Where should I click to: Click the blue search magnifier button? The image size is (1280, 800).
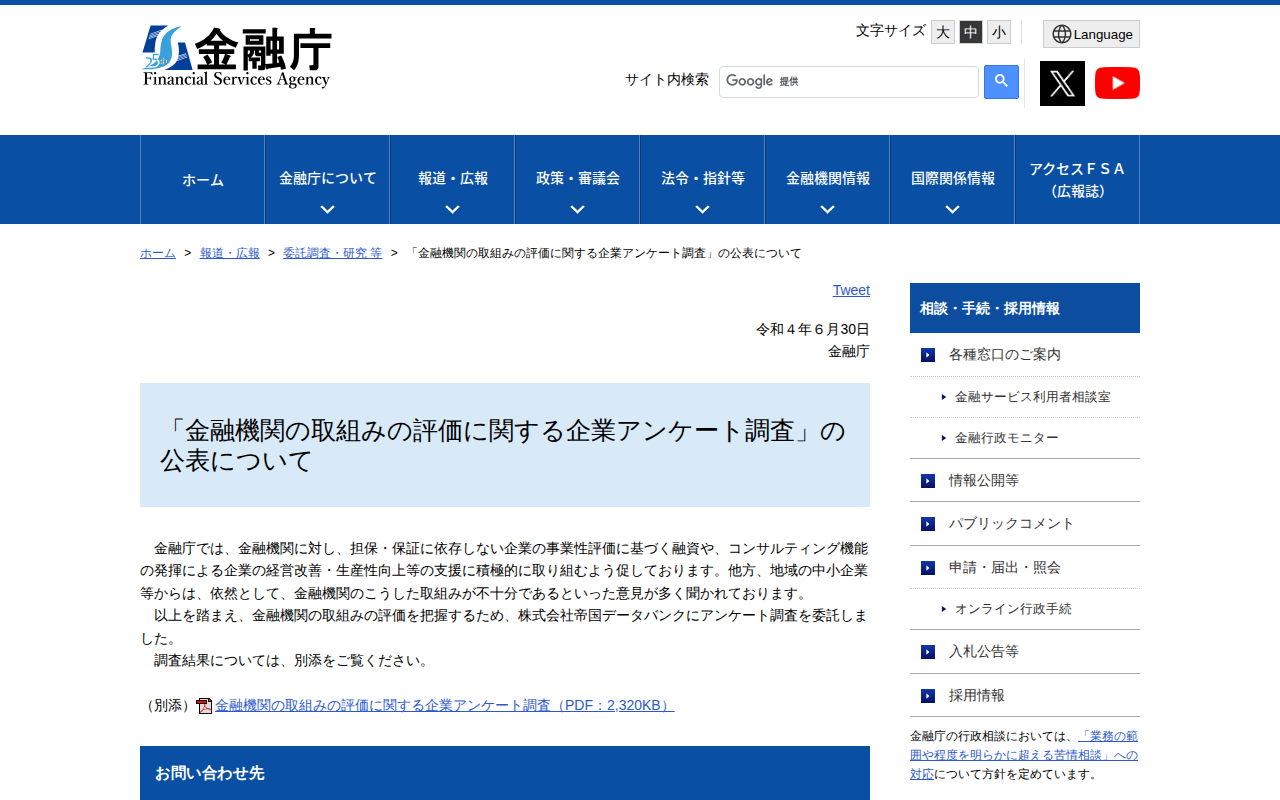(1001, 81)
